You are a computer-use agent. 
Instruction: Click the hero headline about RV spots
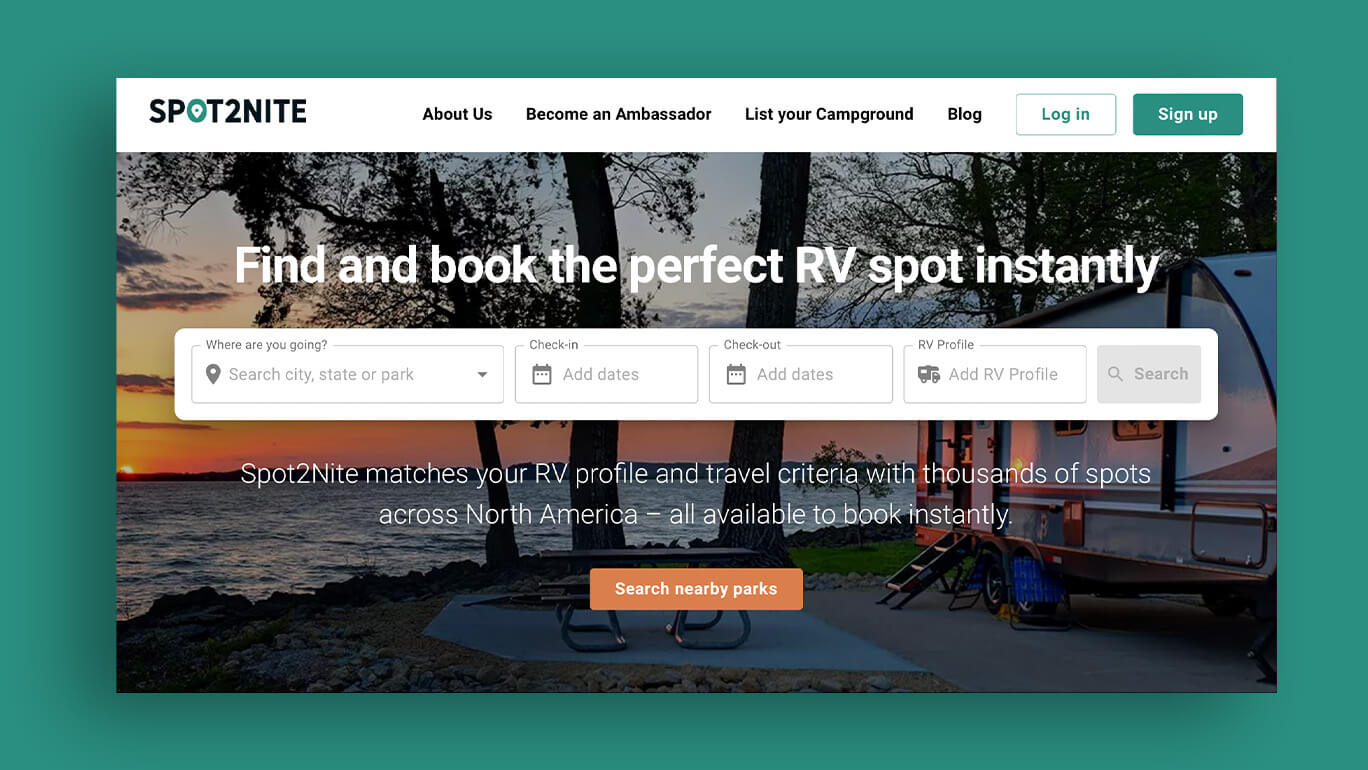pos(696,266)
